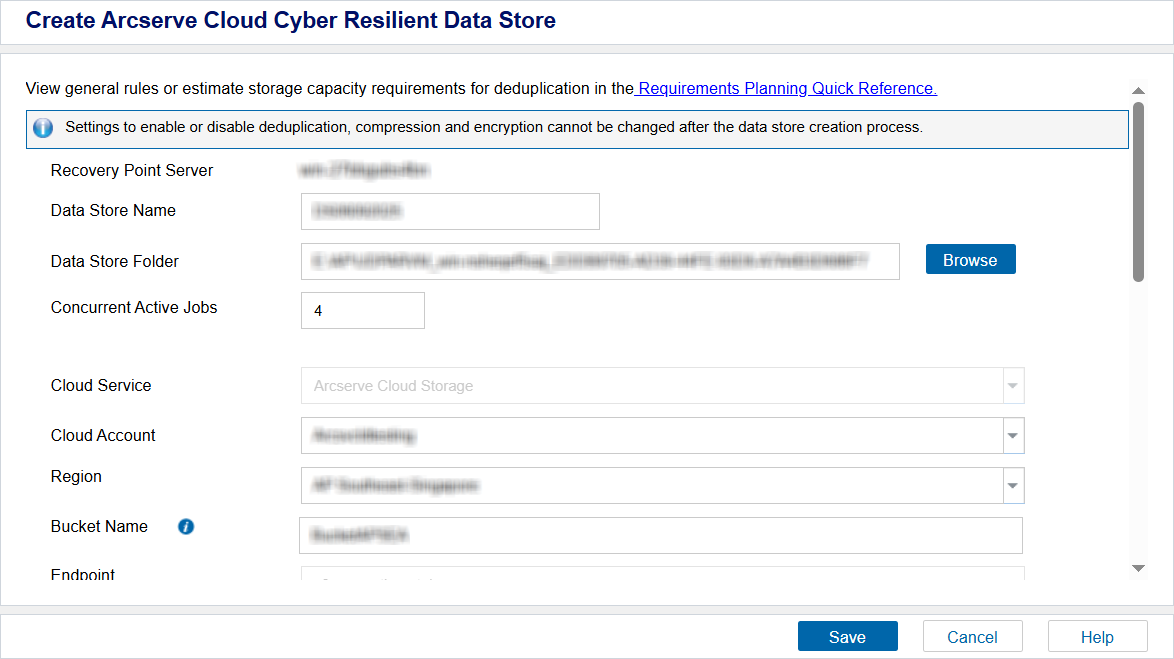The width and height of the screenshot is (1174, 659).
Task: Click the Cloud Service dropdown arrow
Action: click(1013, 386)
